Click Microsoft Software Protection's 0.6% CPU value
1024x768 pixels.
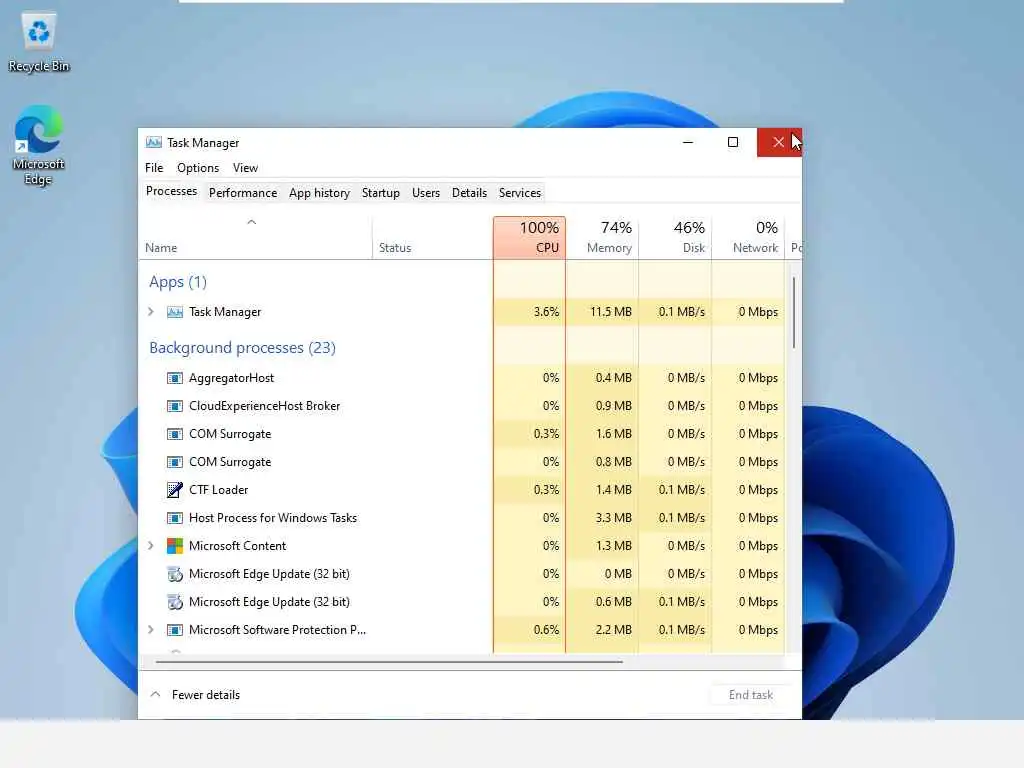(547, 630)
